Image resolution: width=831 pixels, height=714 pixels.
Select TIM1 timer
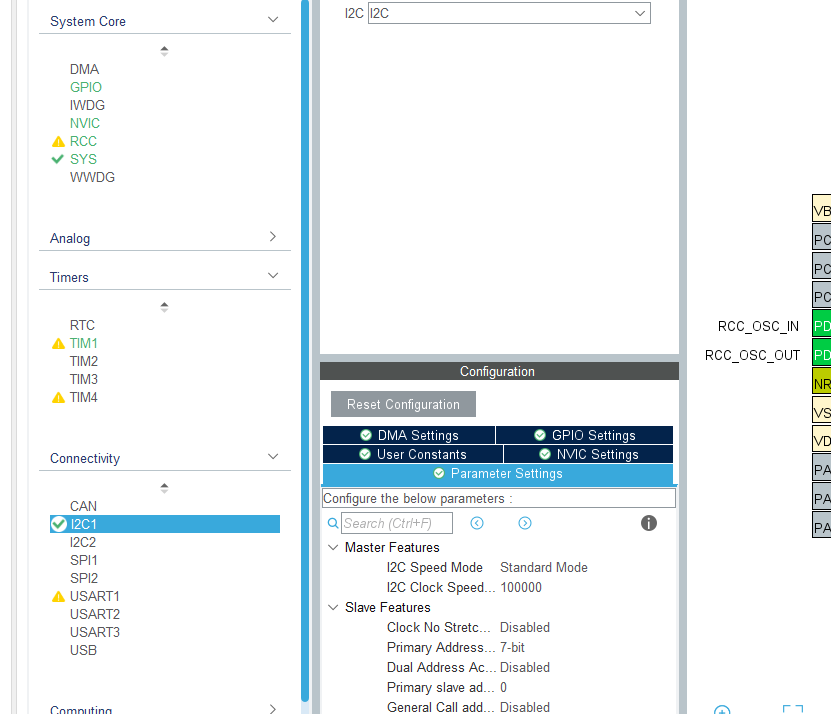coord(84,343)
